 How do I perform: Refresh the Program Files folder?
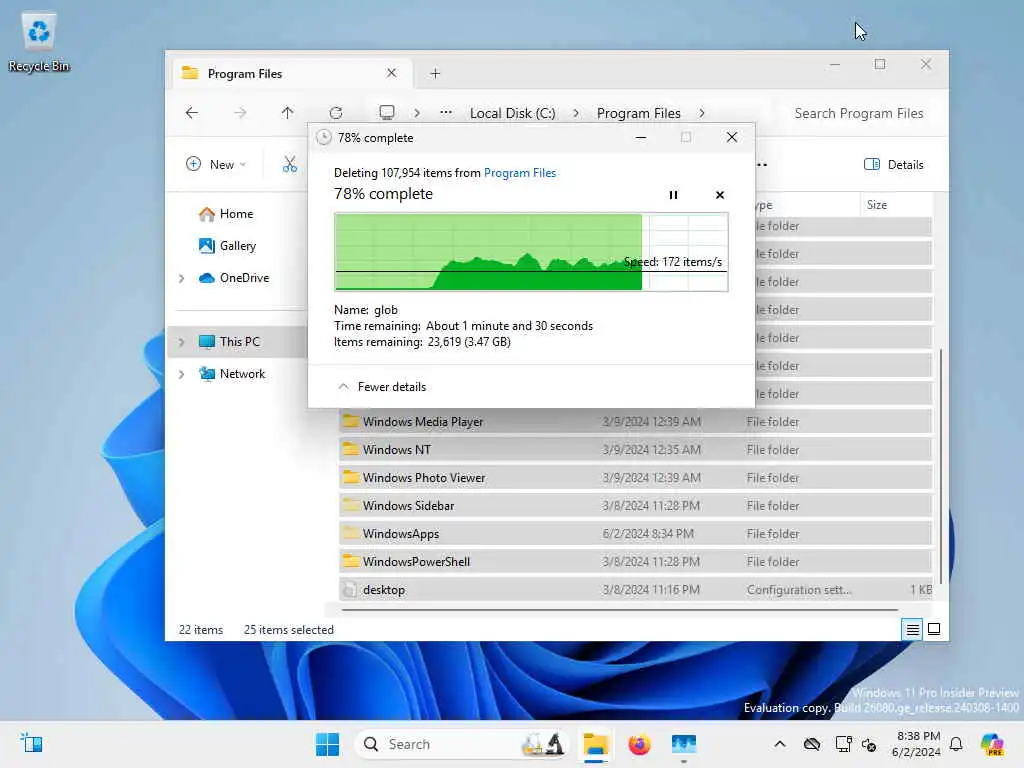336,112
